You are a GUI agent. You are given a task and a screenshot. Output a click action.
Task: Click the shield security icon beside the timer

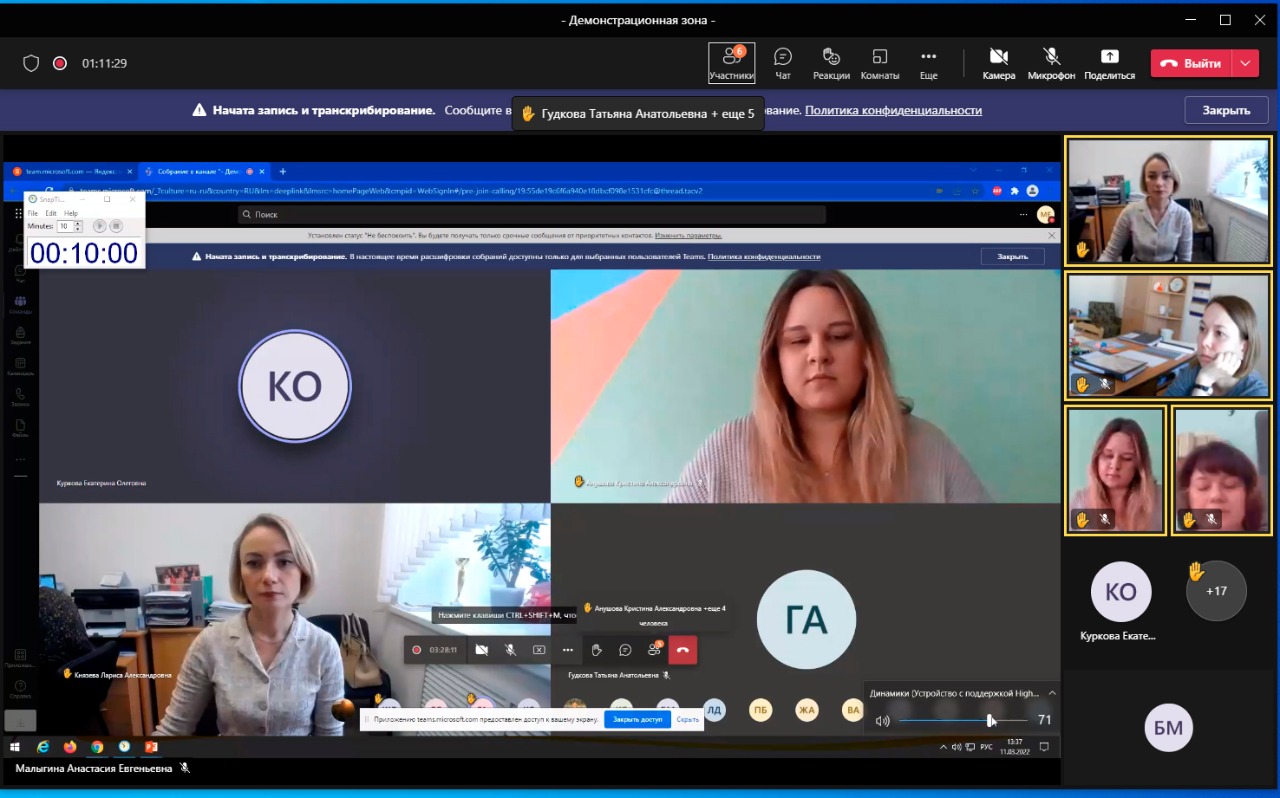[x=31, y=63]
